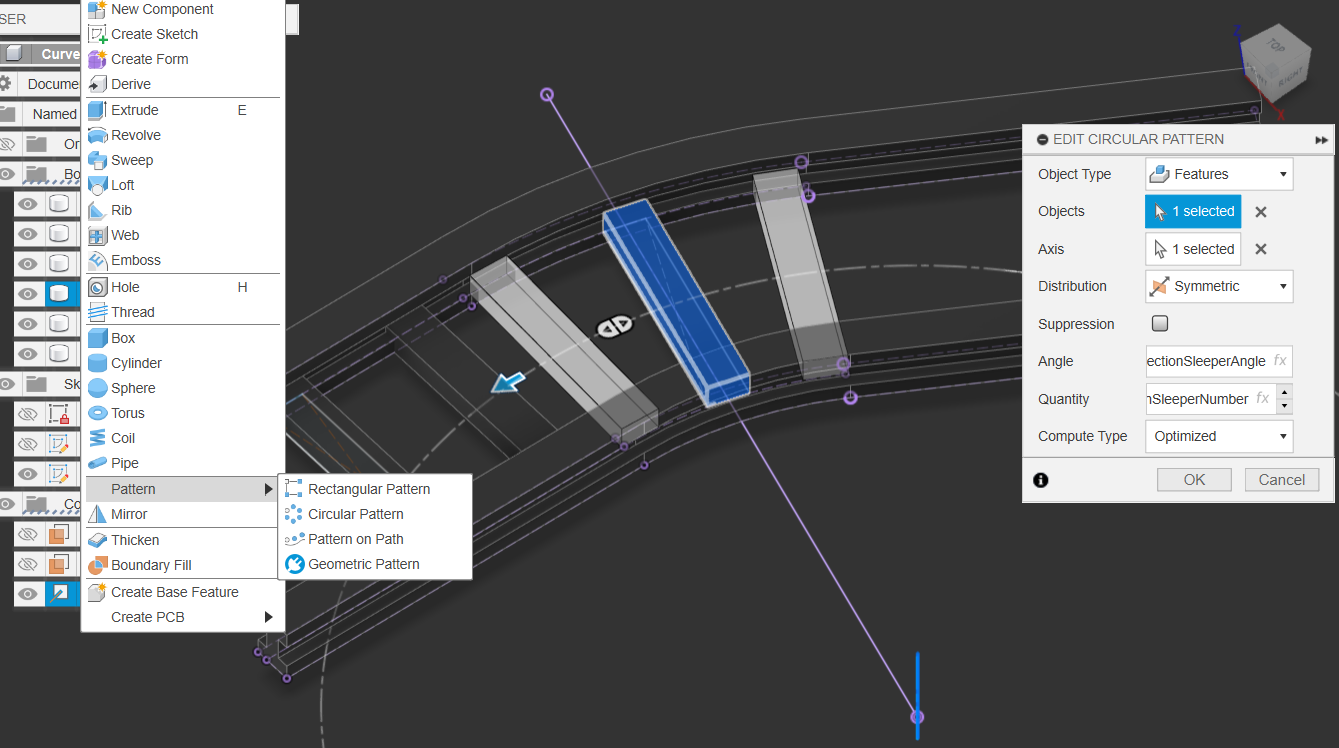
Task: Hide the highlighted construction axis item
Action: tap(28, 594)
